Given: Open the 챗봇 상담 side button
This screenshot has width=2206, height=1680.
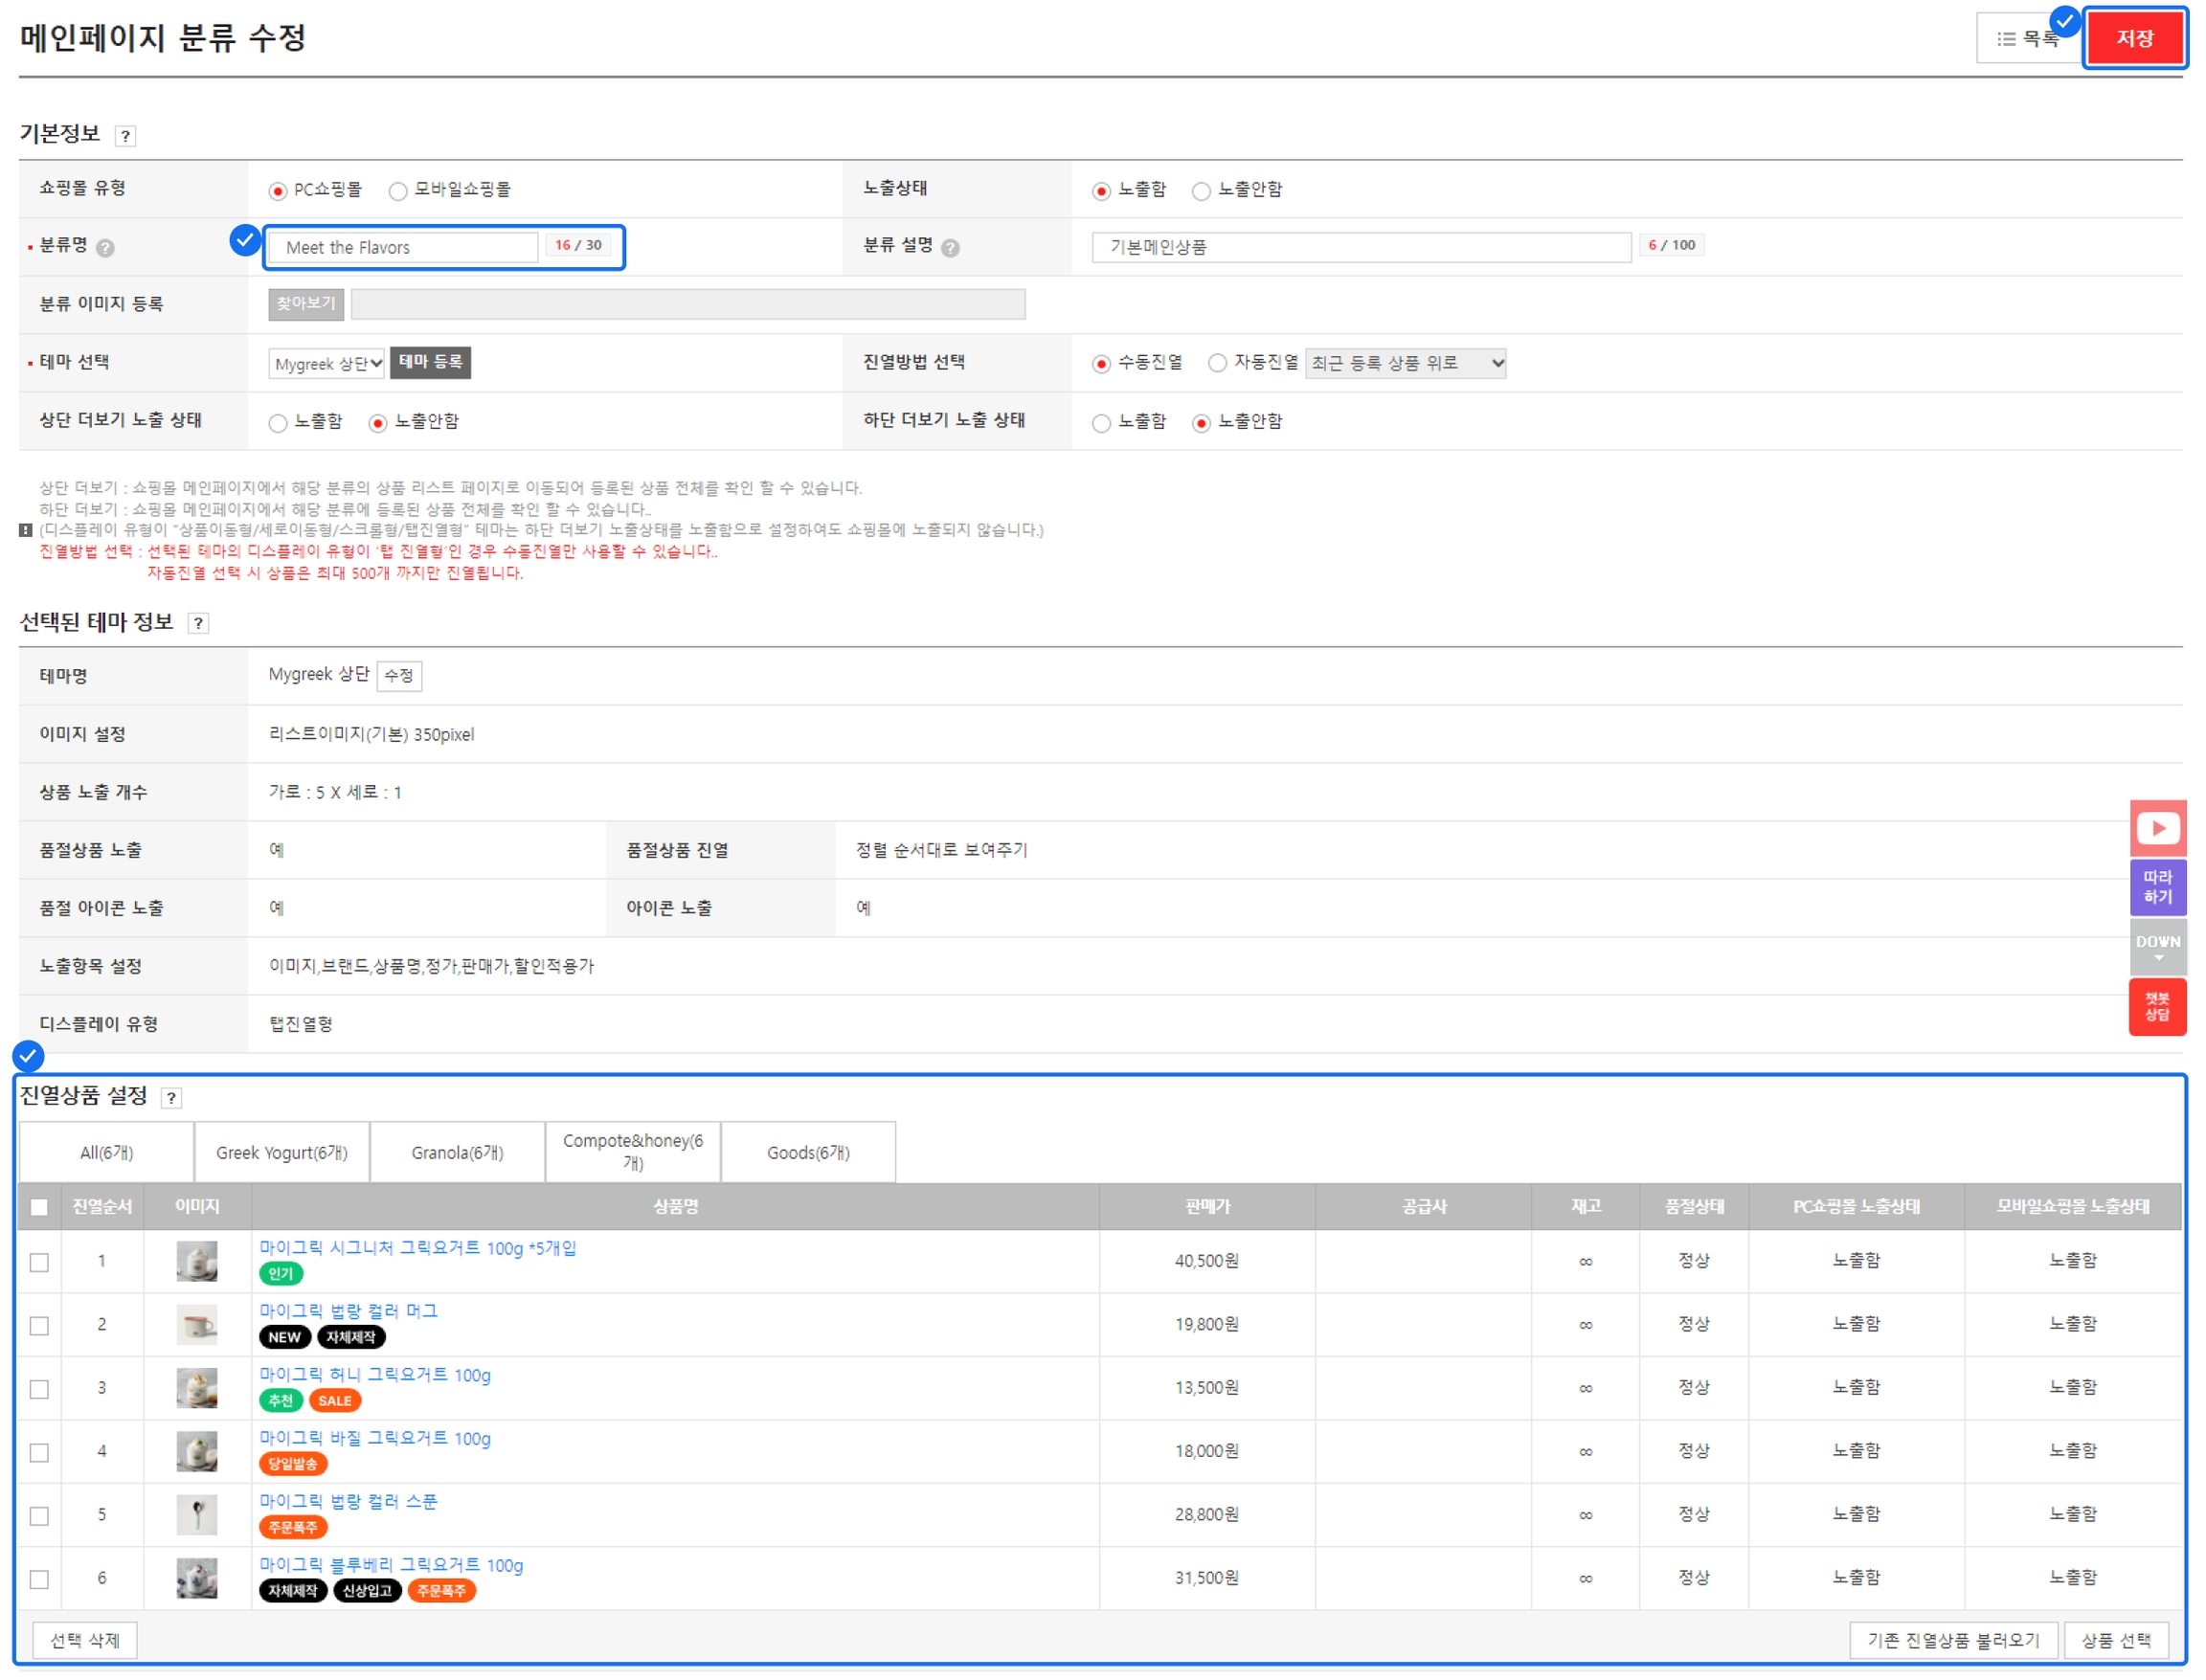Looking at the screenshot, I should pos(2157,1006).
